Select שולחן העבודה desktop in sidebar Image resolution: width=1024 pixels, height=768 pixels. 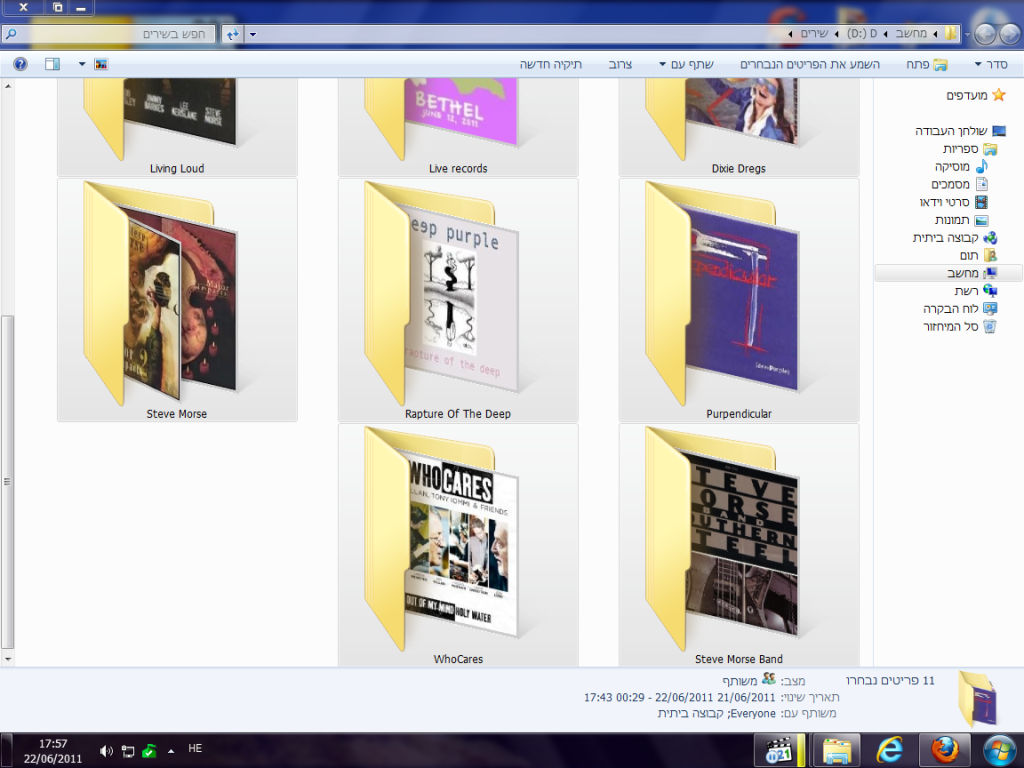click(x=960, y=131)
